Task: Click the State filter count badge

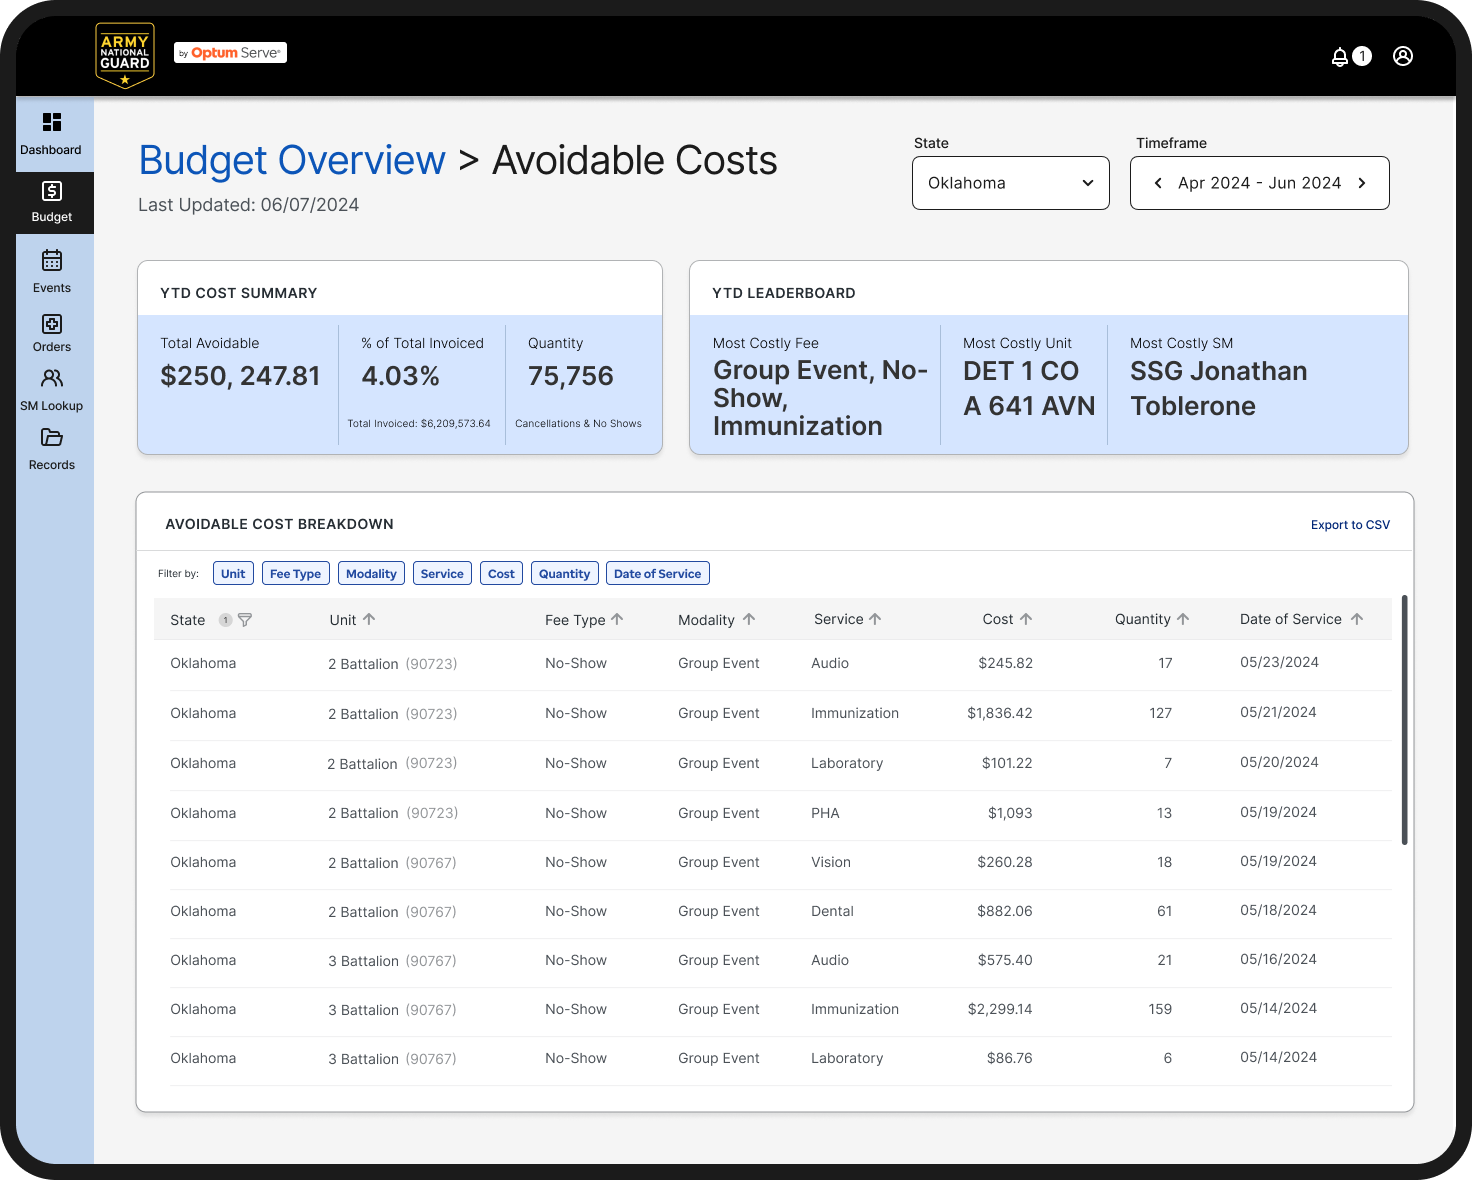Action: pyautogui.click(x=226, y=620)
